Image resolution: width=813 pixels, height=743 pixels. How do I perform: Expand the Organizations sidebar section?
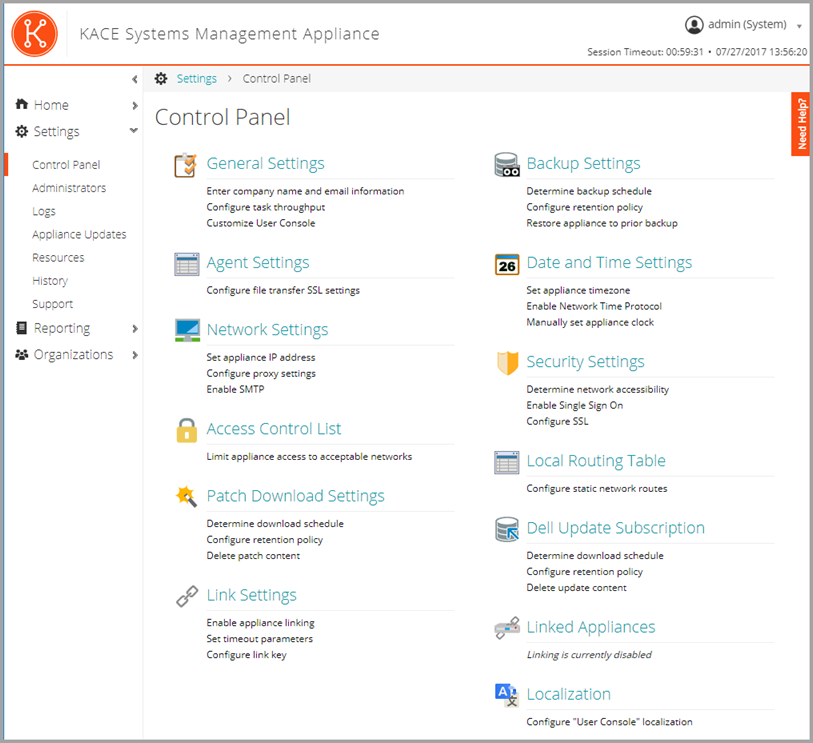(x=134, y=355)
